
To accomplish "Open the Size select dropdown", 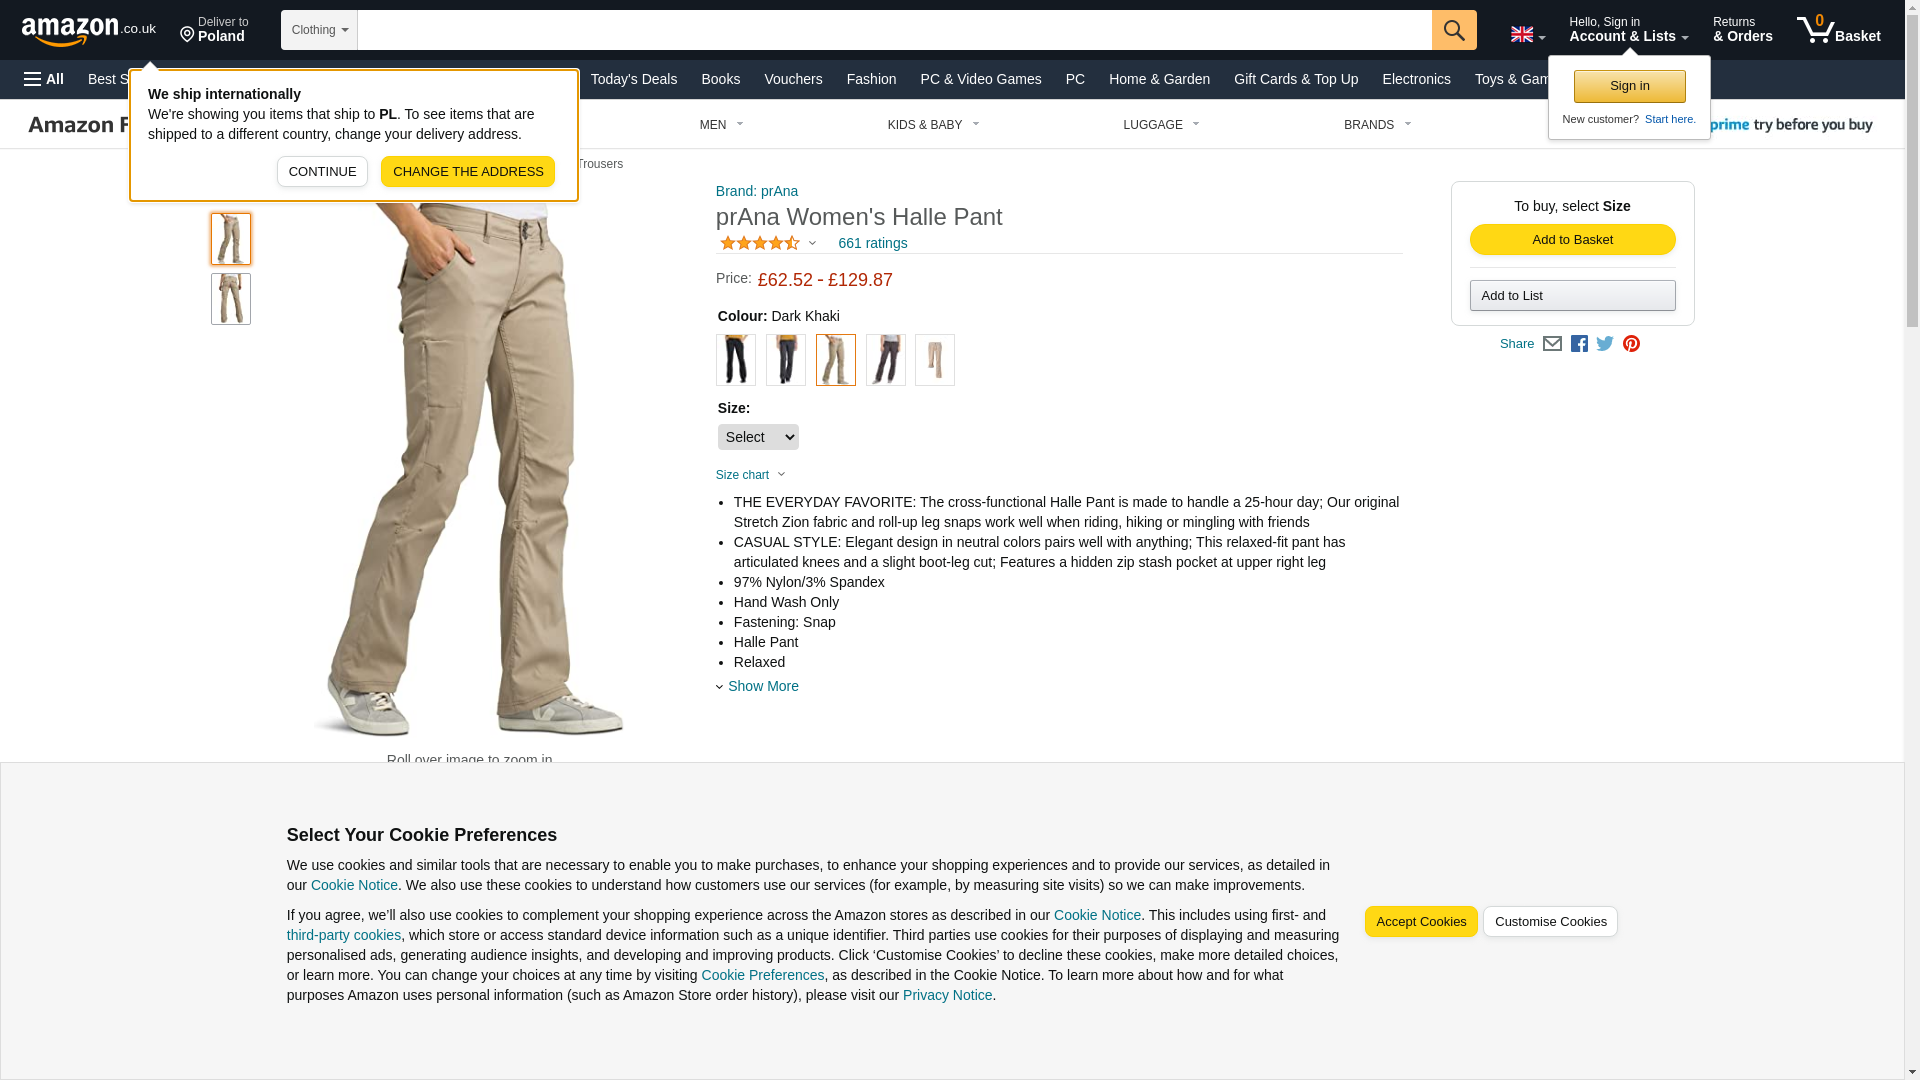I will pyautogui.click(x=758, y=437).
